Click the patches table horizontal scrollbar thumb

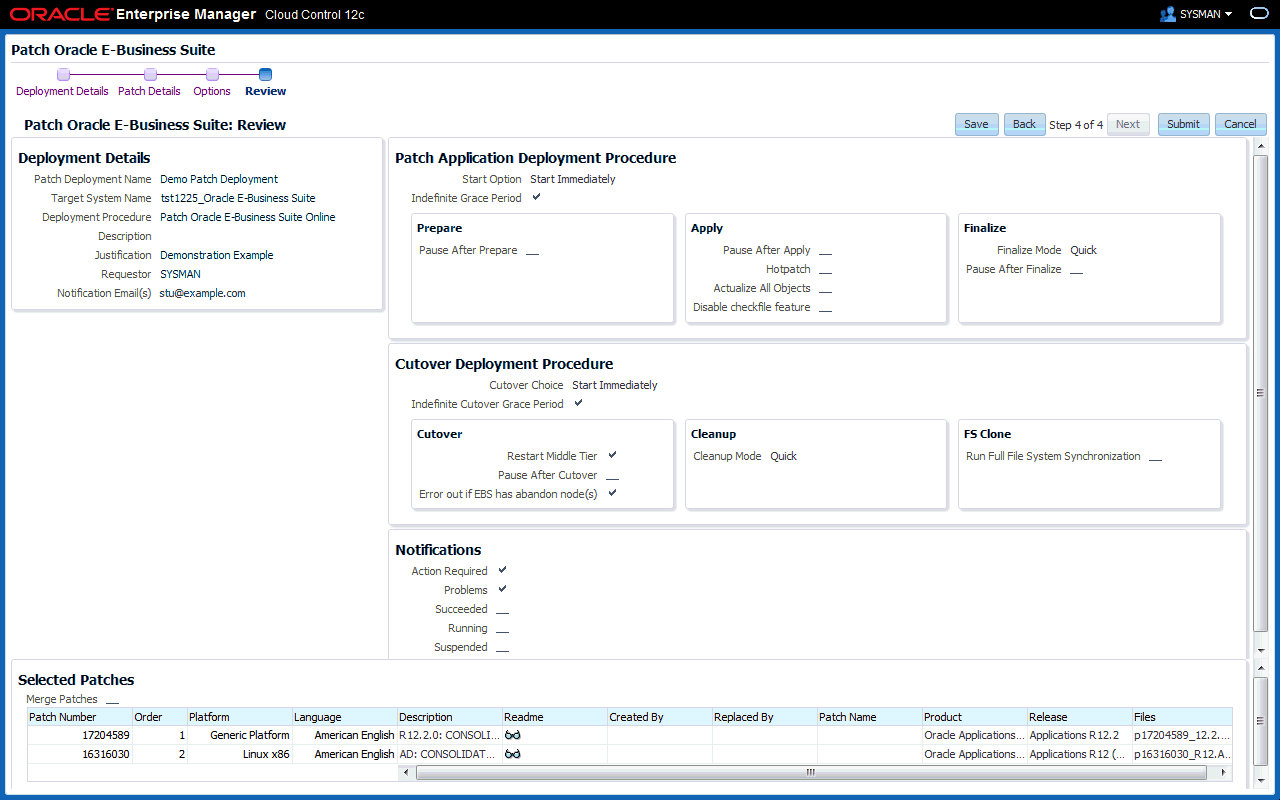pos(812,772)
